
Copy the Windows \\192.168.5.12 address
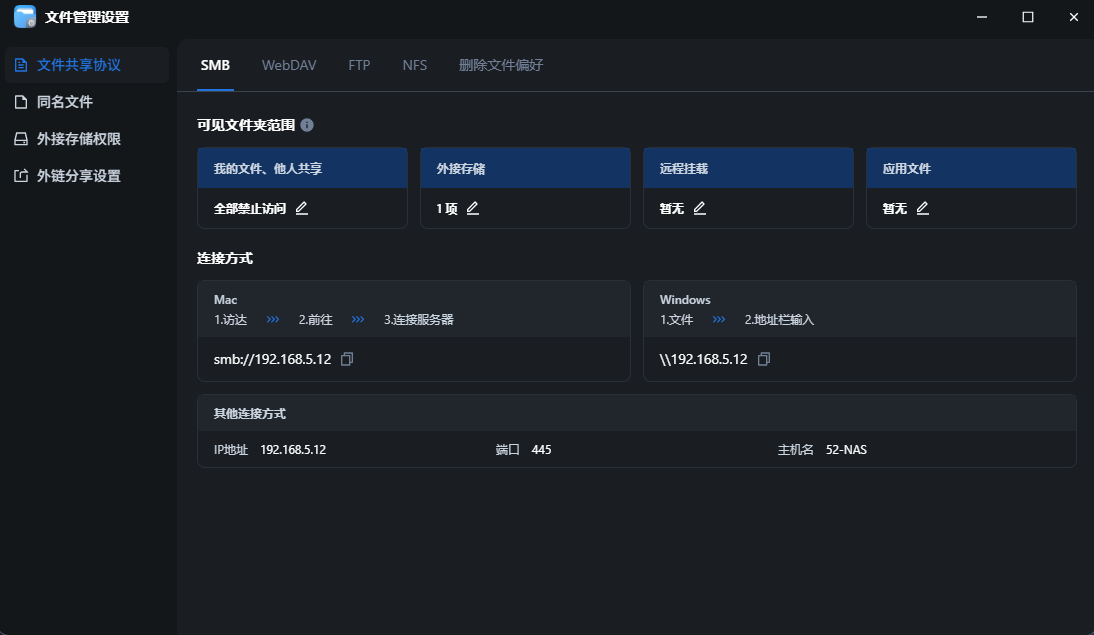coord(764,359)
